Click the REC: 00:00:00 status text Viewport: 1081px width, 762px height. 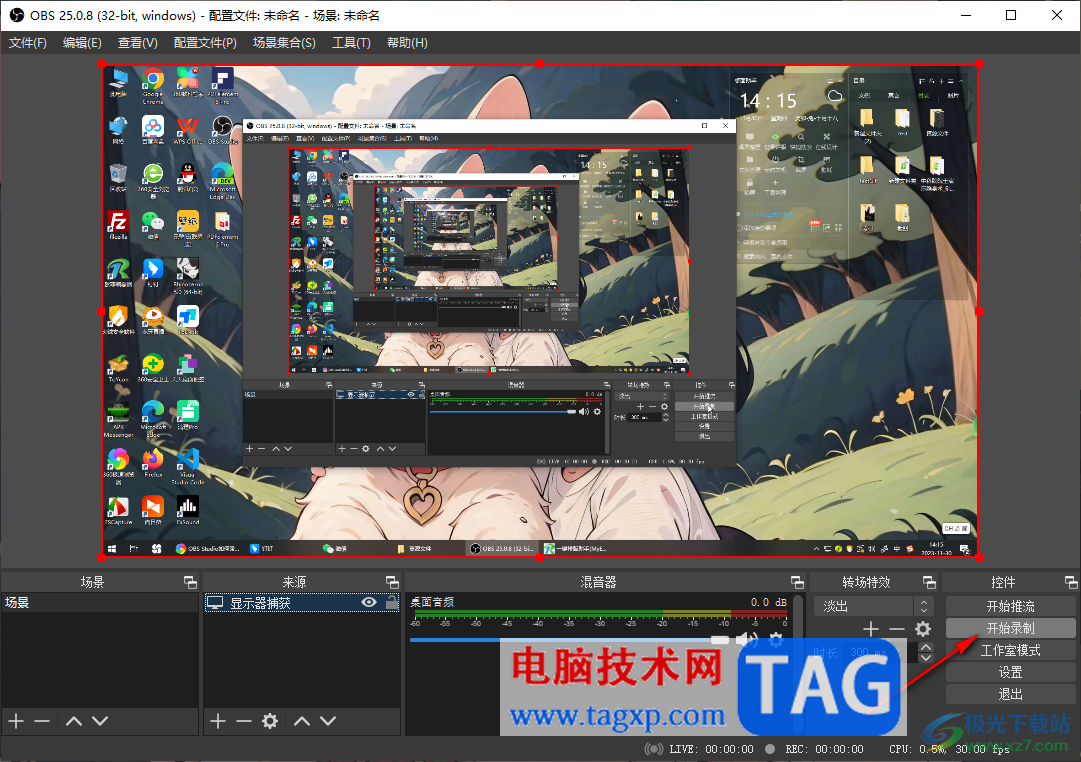click(824, 749)
